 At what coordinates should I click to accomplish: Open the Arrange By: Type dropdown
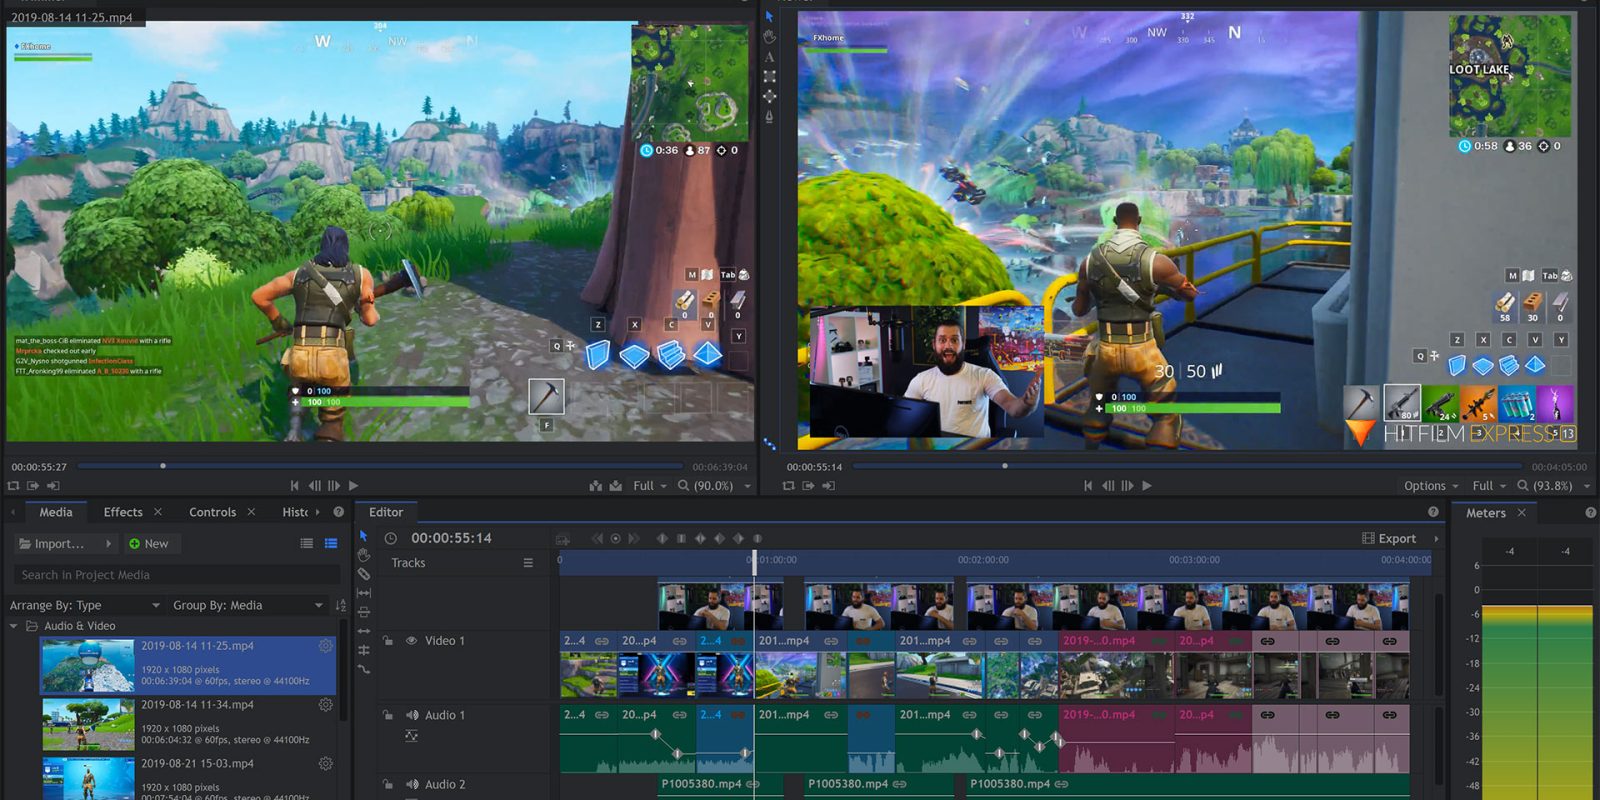point(85,605)
